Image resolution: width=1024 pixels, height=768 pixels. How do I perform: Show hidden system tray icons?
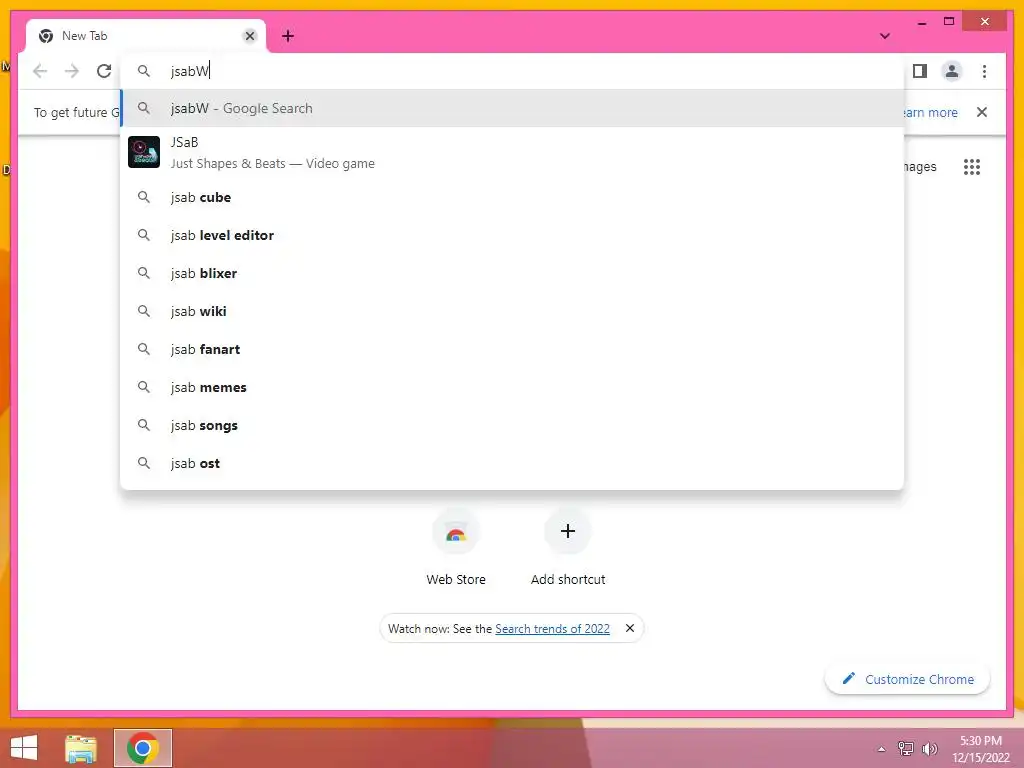882,749
